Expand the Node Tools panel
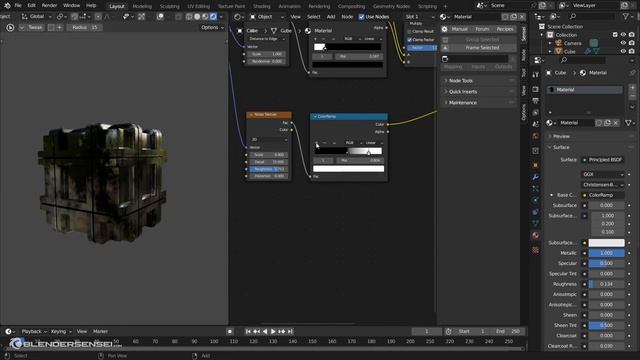The image size is (640, 360). pyautogui.click(x=478, y=81)
